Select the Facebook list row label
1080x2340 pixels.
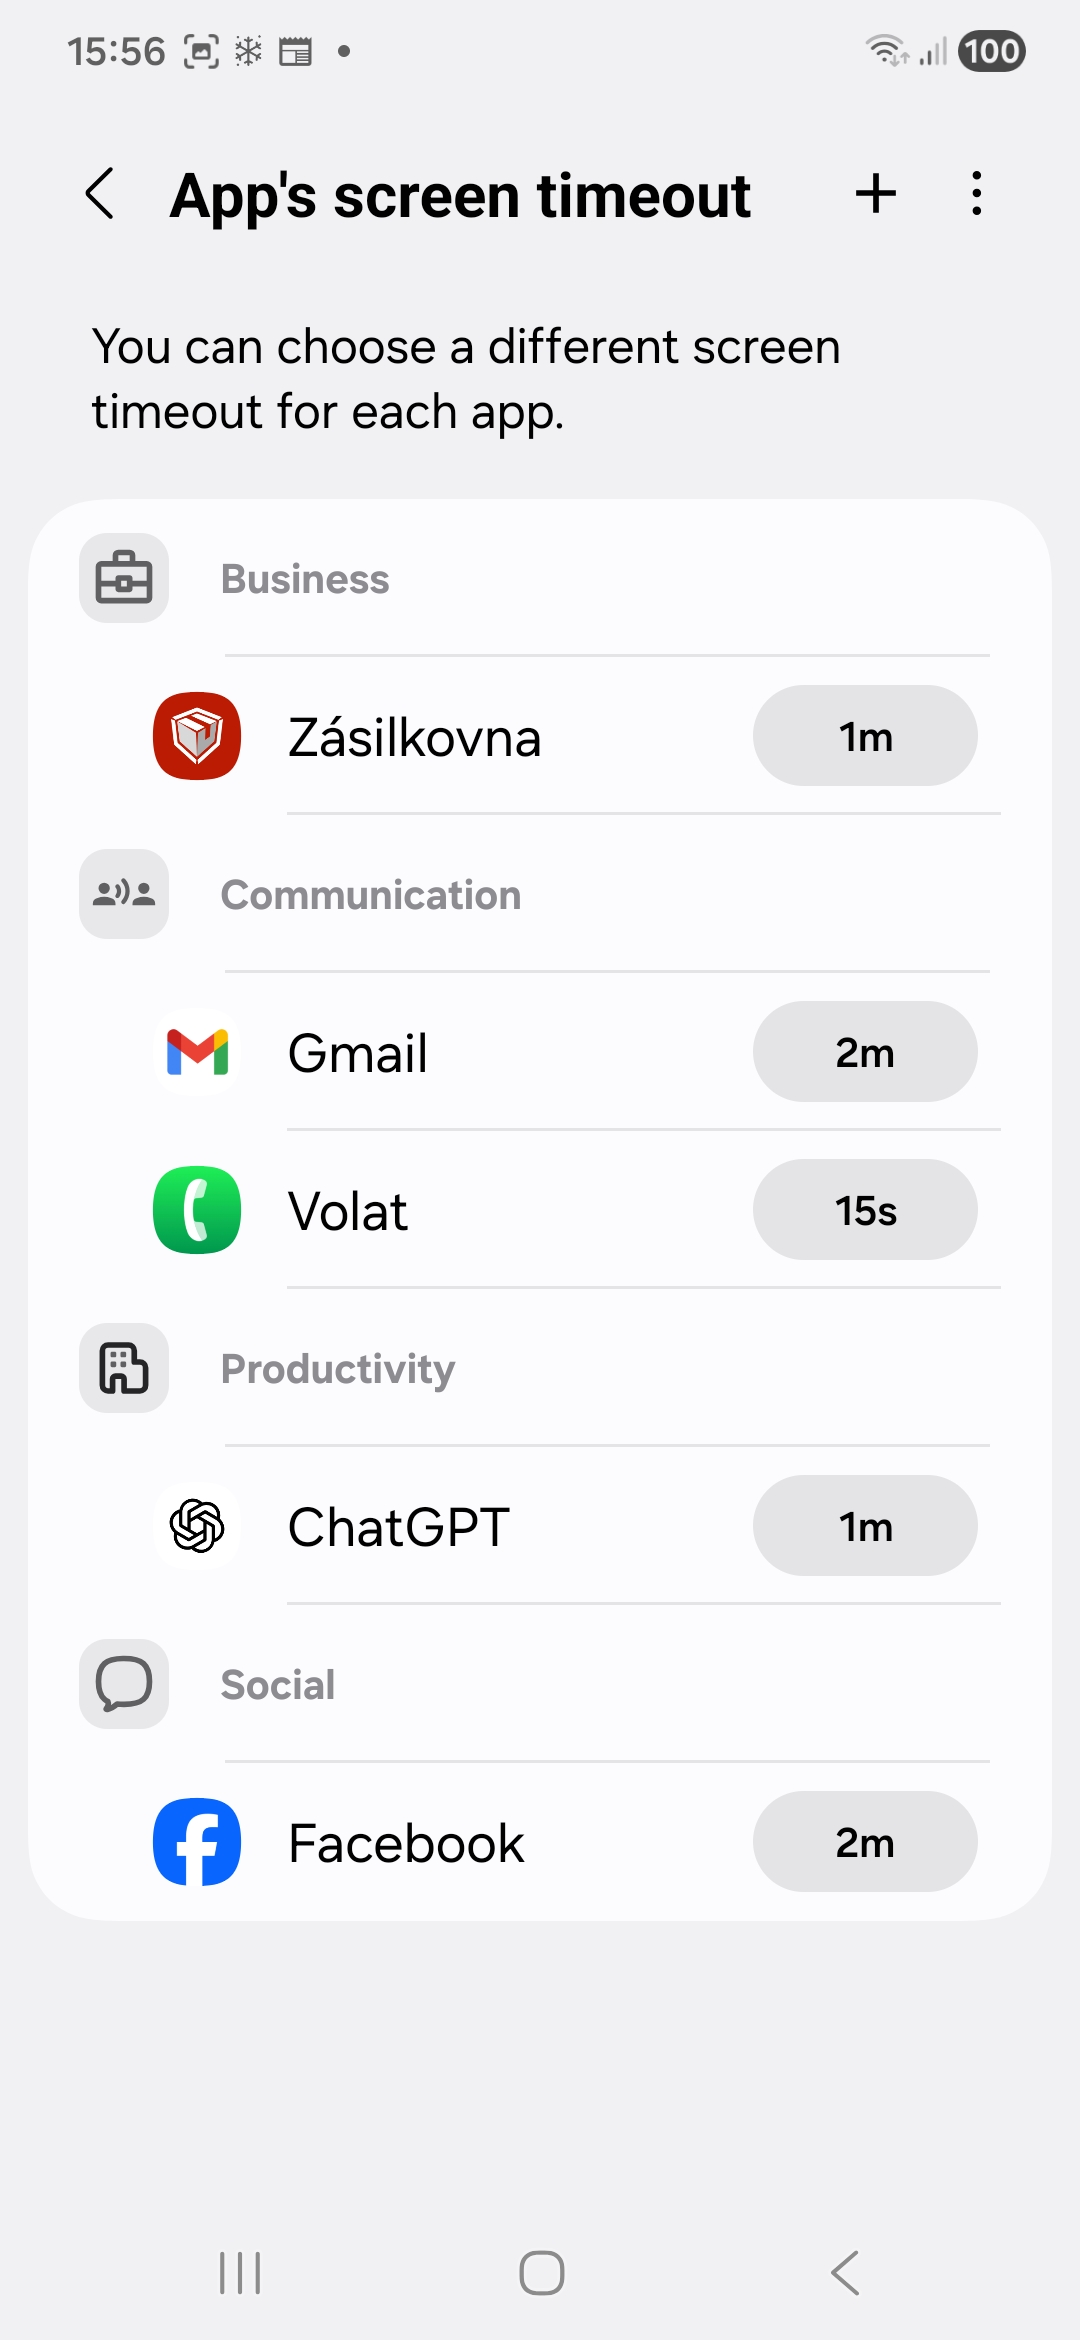pos(406,1843)
